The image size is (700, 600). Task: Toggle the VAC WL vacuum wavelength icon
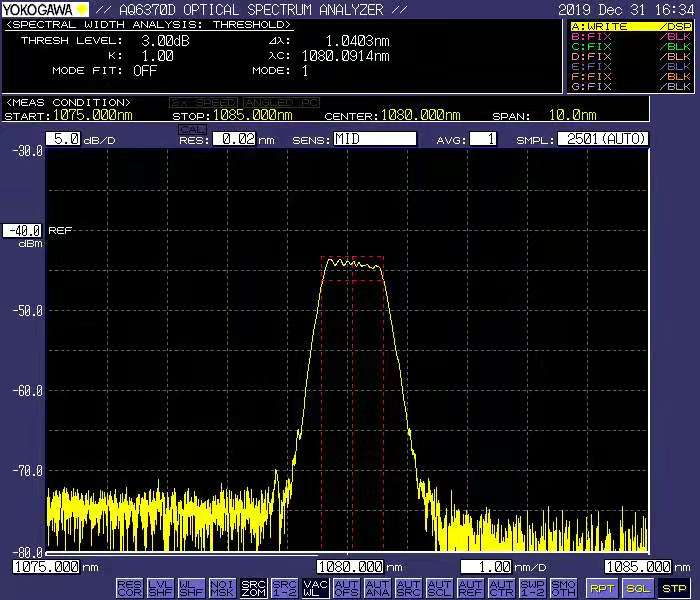click(315, 588)
